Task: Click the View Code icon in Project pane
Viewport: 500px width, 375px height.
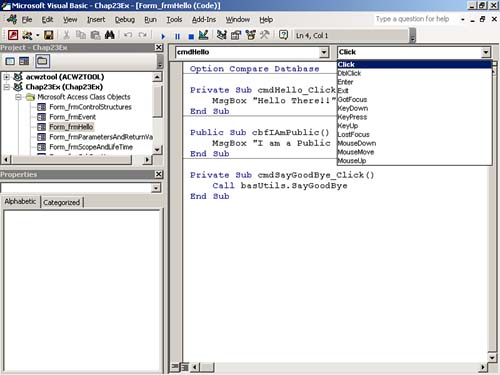Action: click(10, 61)
